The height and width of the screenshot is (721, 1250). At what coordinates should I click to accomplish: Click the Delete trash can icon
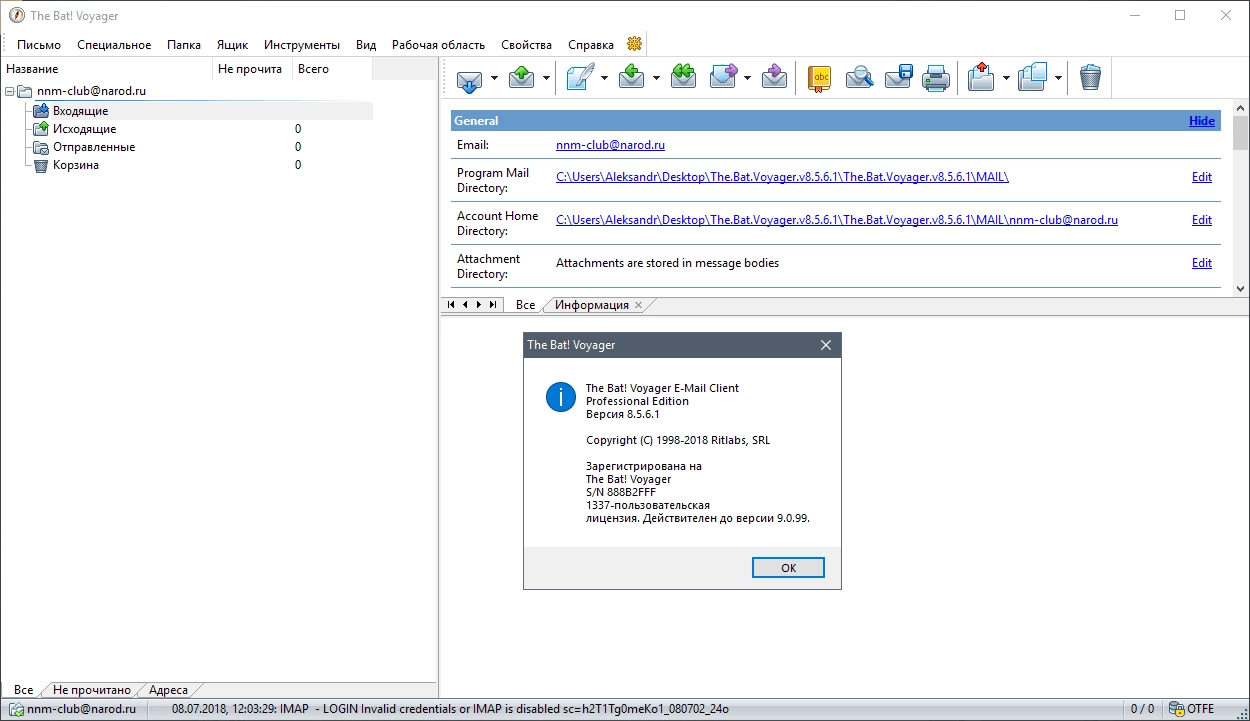pos(1091,78)
